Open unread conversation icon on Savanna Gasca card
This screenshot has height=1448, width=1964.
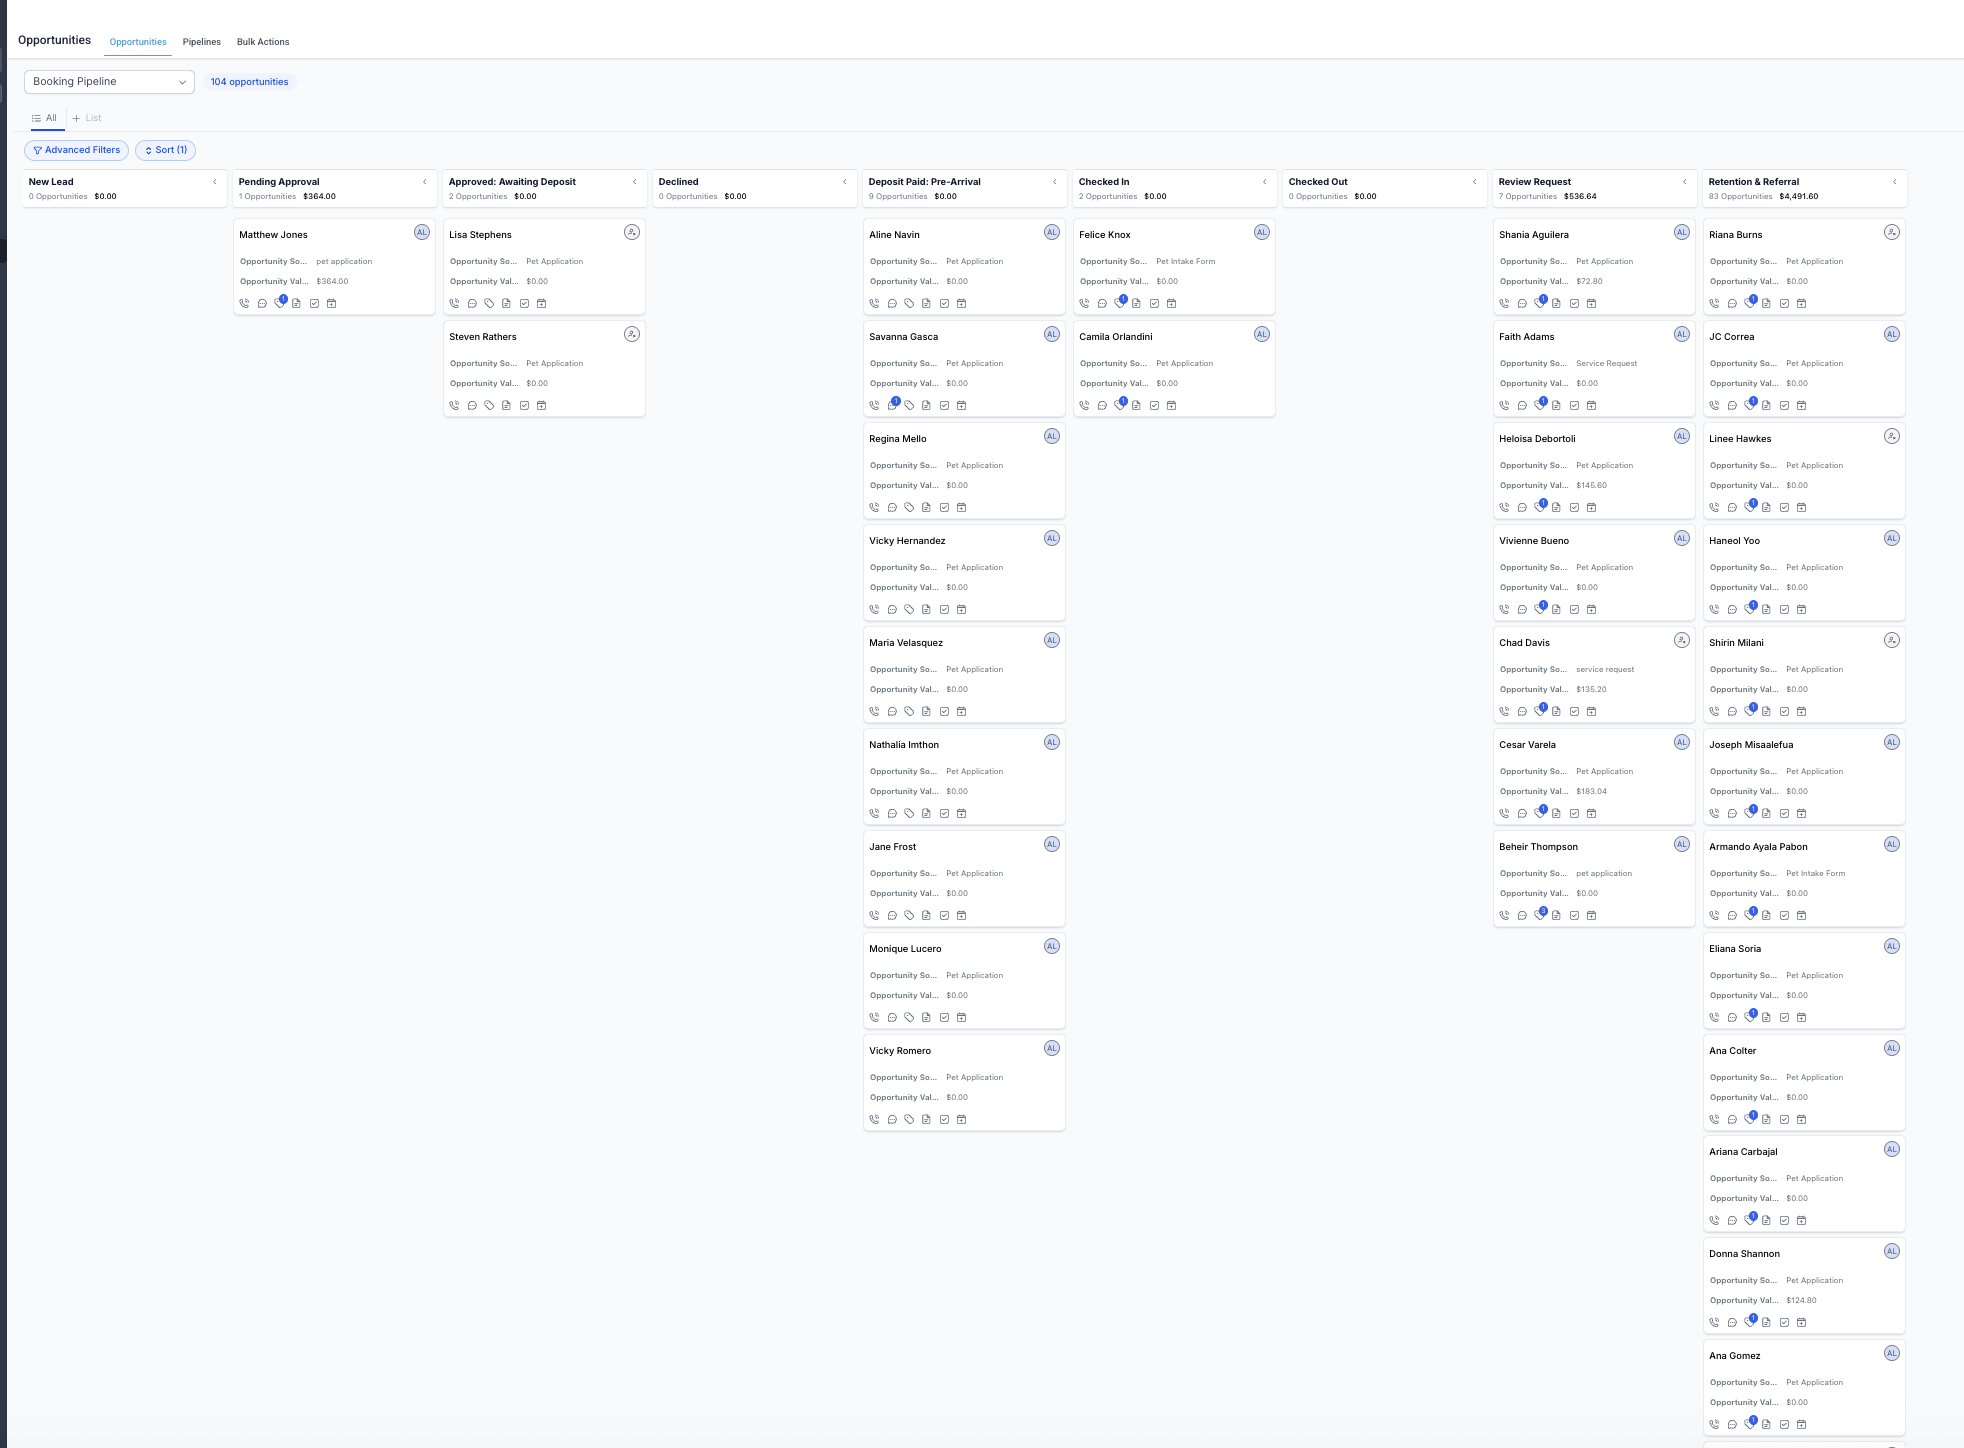pyautogui.click(x=893, y=405)
